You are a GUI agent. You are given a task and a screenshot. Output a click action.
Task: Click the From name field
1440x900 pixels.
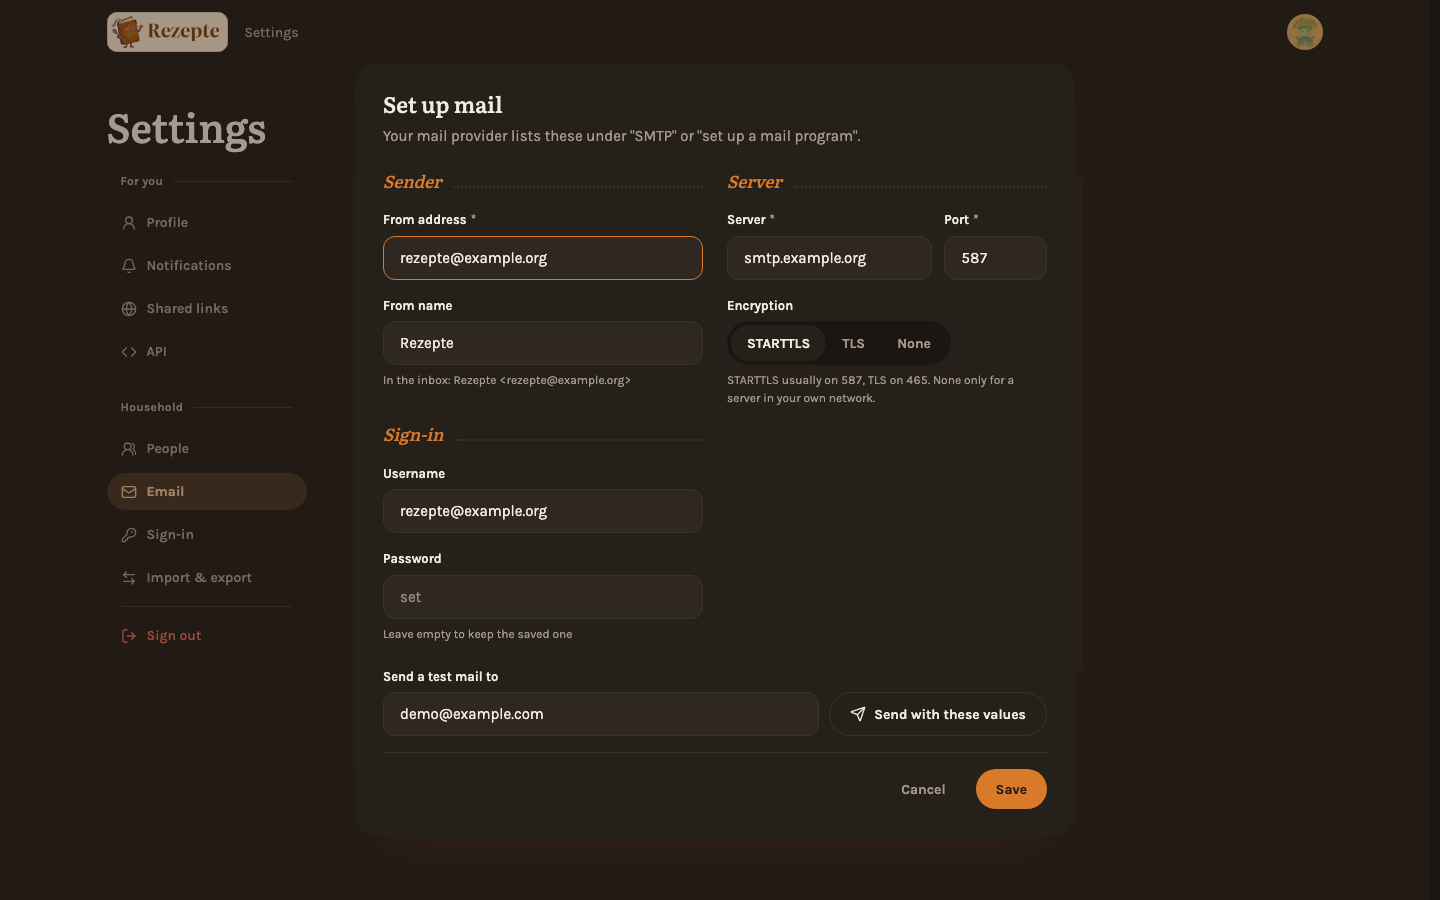(x=543, y=343)
